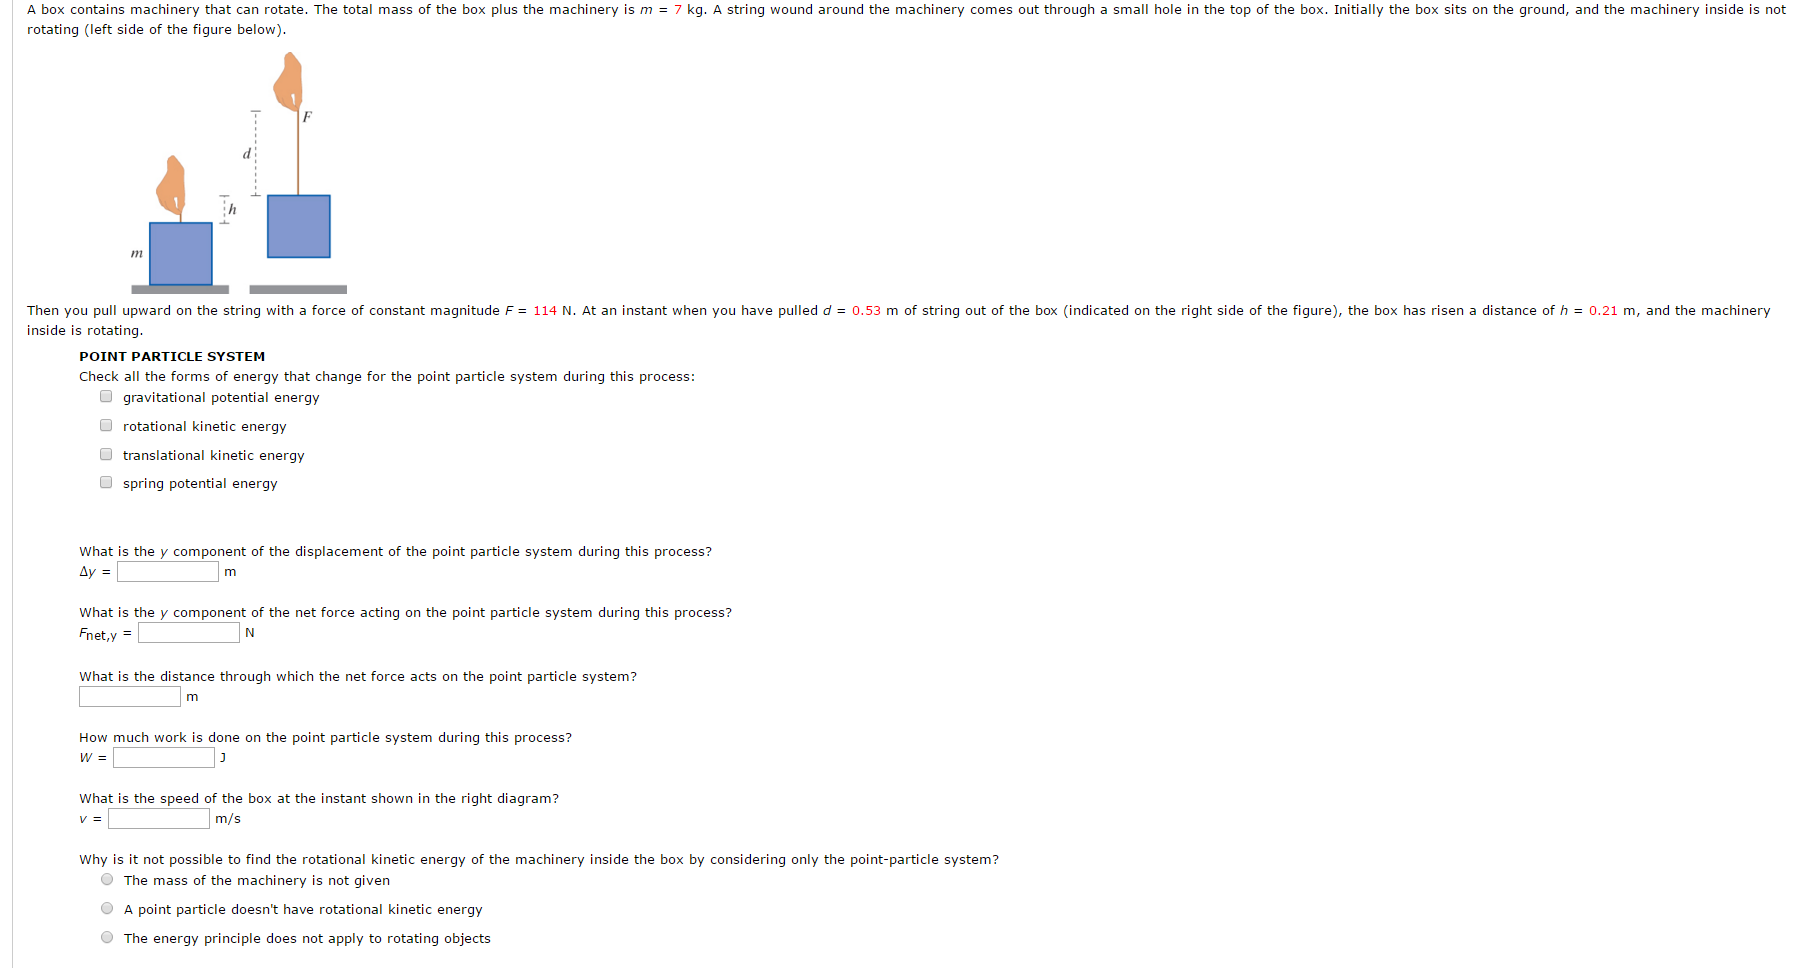Click the W work input field
Image resolution: width=1797 pixels, height=968 pixels.
pyautogui.click(x=164, y=757)
